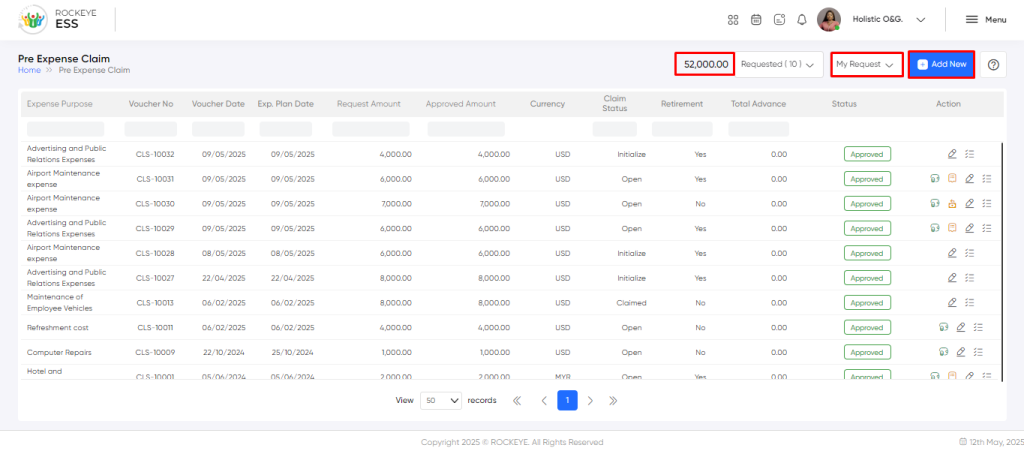The image size is (1024, 454).
Task: Open the help question mark icon
Action: coord(993,64)
